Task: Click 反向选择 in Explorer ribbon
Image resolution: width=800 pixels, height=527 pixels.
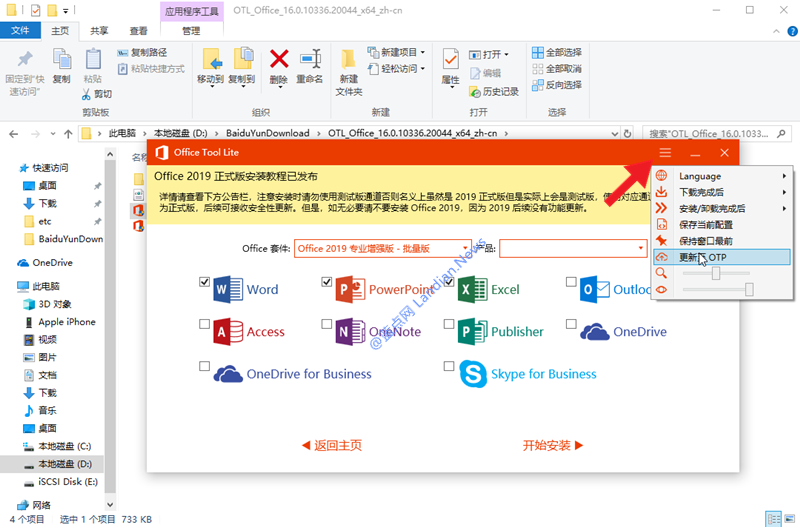Action: pyautogui.click(x=557, y=85)
